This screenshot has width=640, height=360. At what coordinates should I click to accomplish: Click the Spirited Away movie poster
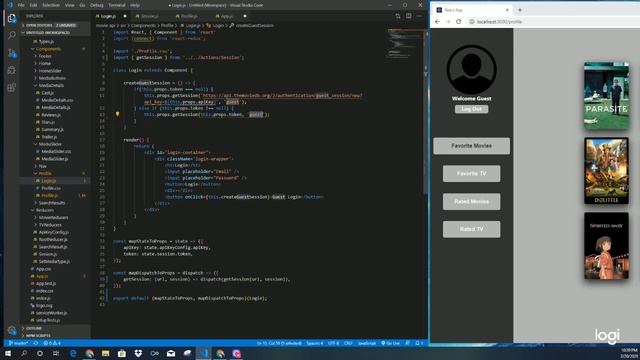606,246
